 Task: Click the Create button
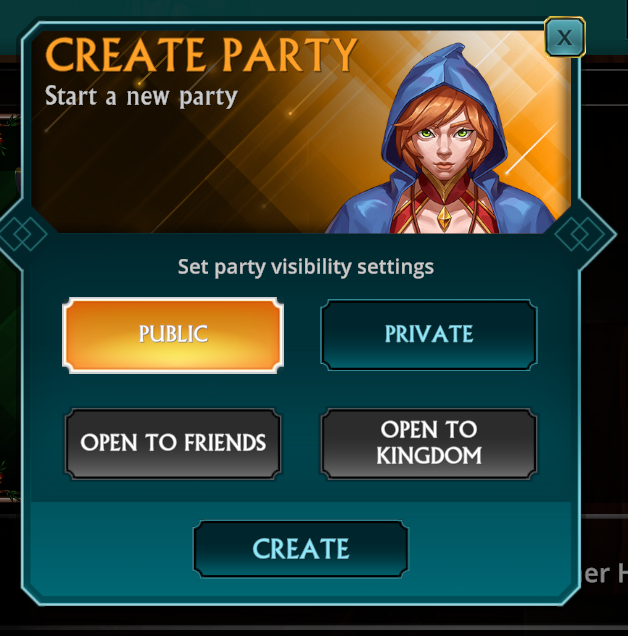click(301, 549)
